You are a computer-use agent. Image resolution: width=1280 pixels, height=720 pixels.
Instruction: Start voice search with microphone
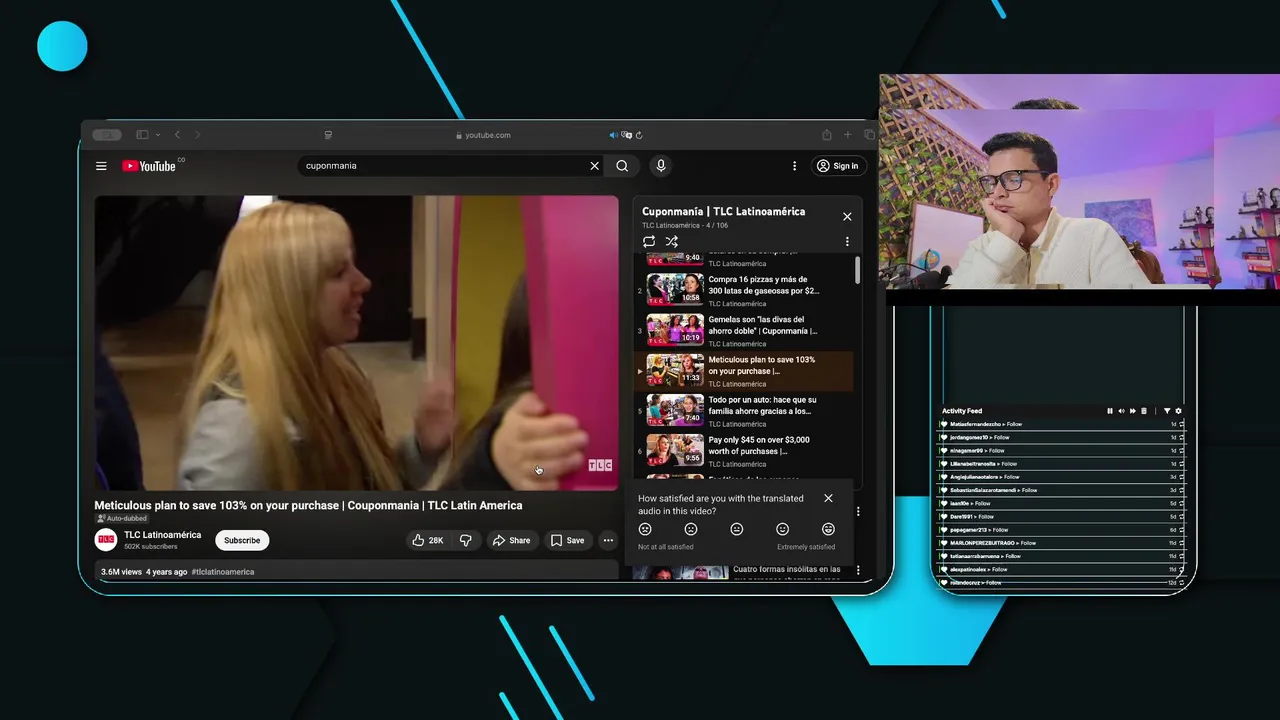pos(660,166)
